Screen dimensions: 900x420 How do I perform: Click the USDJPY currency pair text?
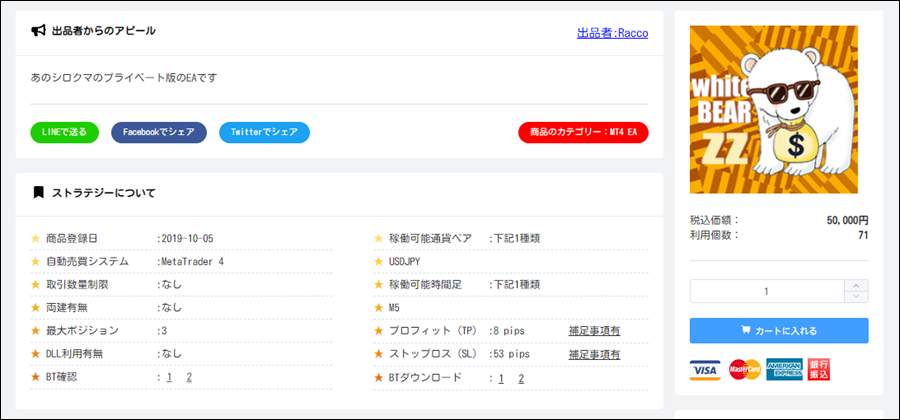pyautogui.click(x=405, y=262)
